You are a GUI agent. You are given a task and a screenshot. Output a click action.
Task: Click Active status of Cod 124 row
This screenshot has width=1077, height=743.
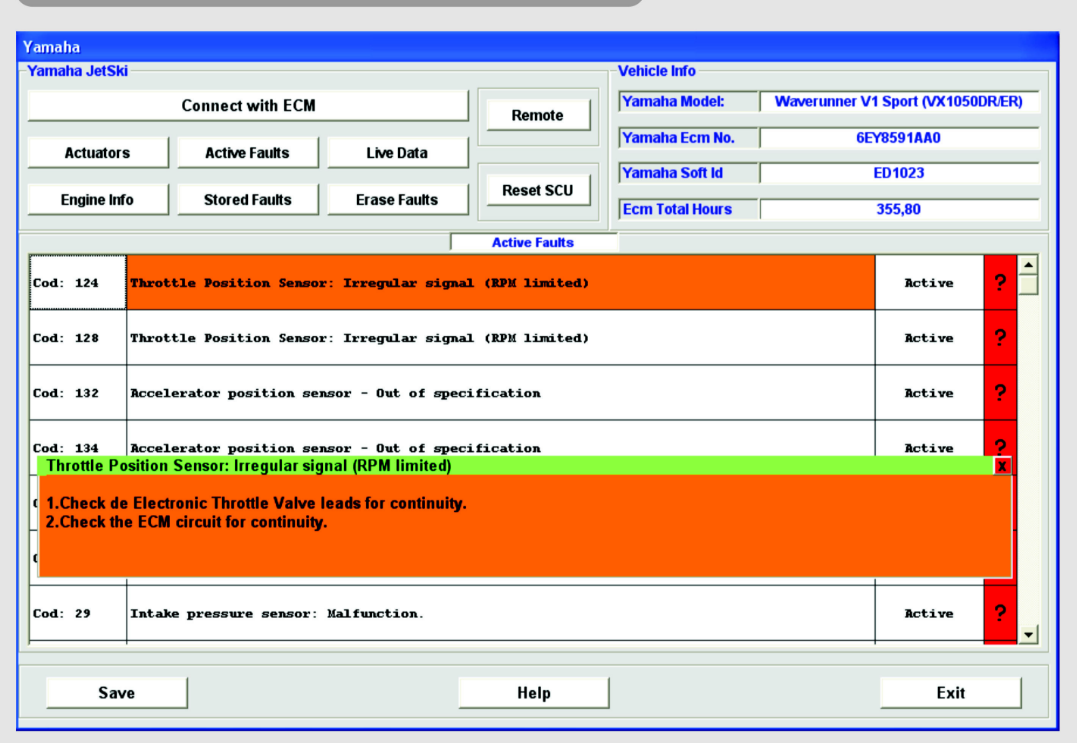click(929, 282)
